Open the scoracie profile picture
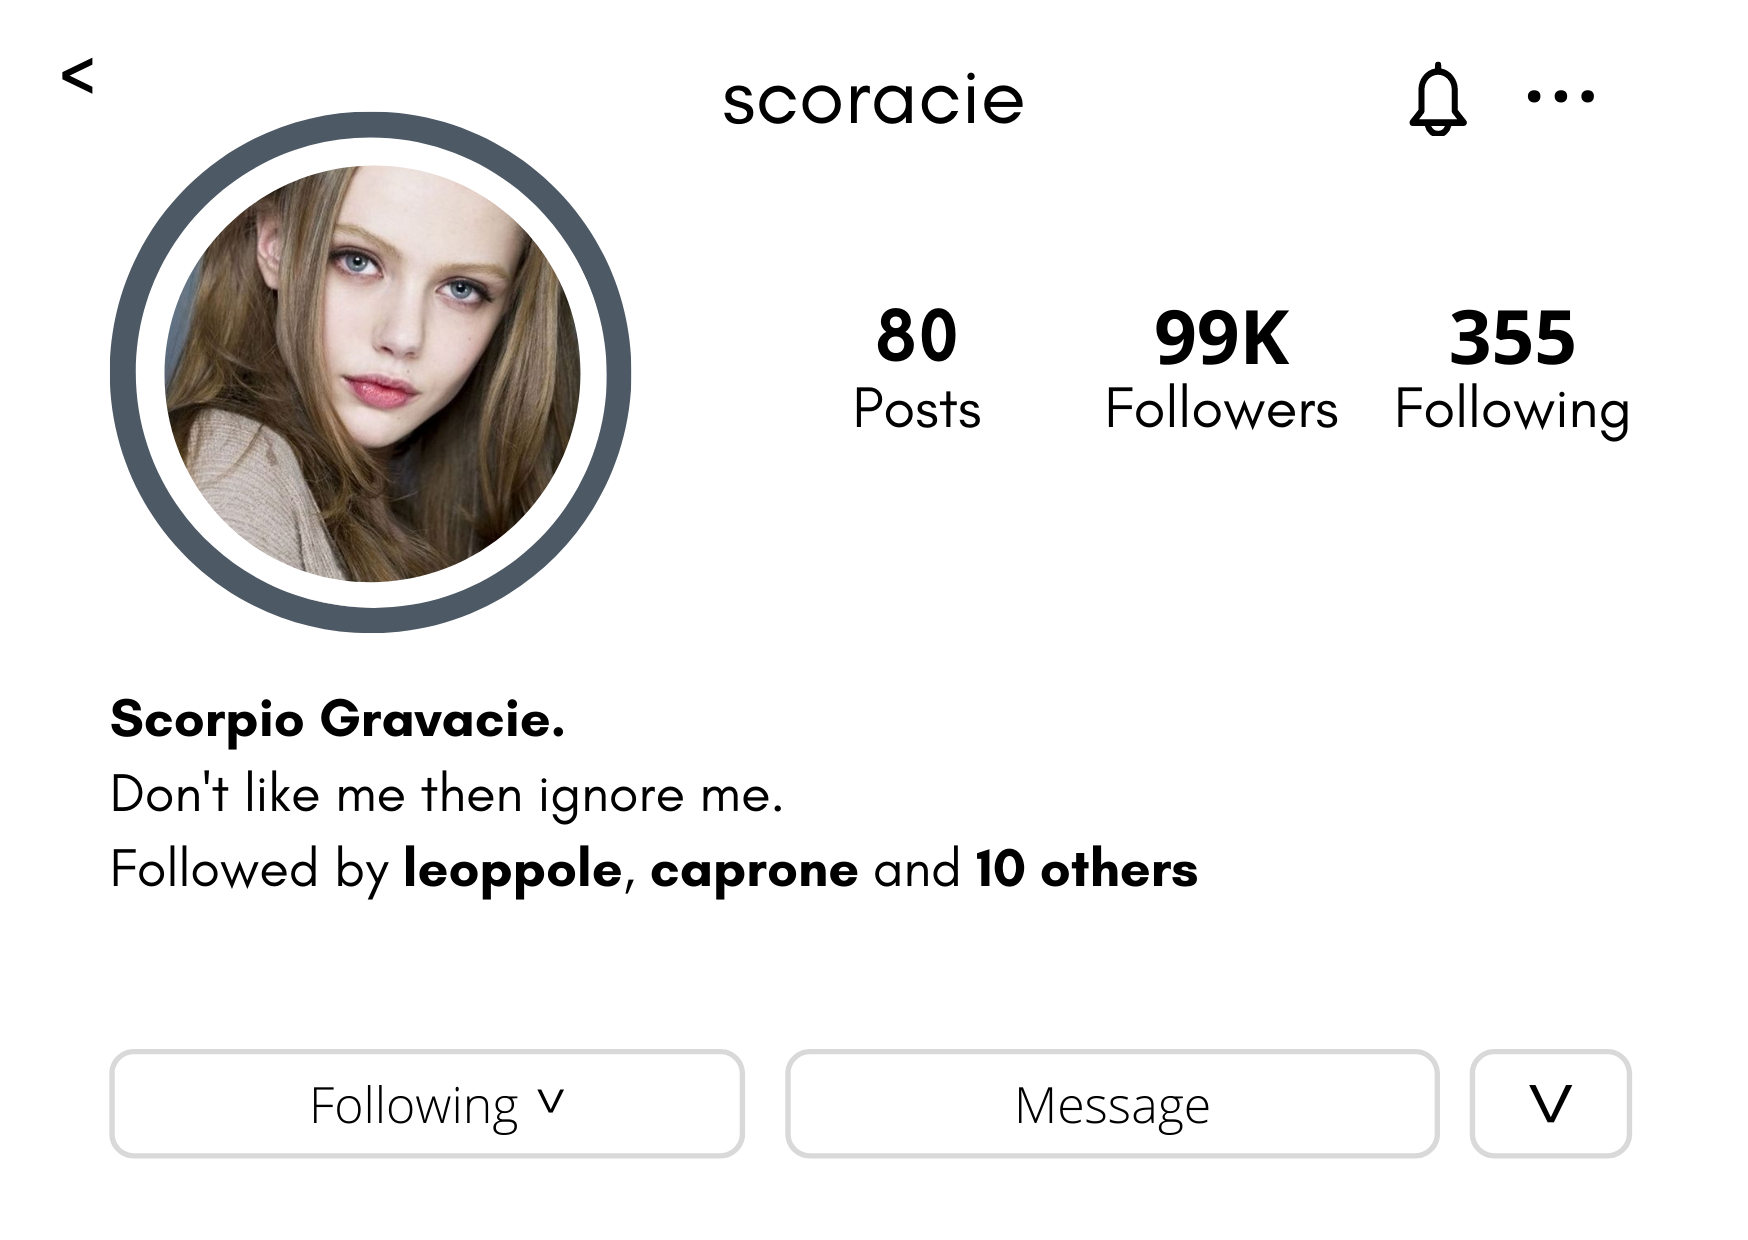 tap(371, 373)
